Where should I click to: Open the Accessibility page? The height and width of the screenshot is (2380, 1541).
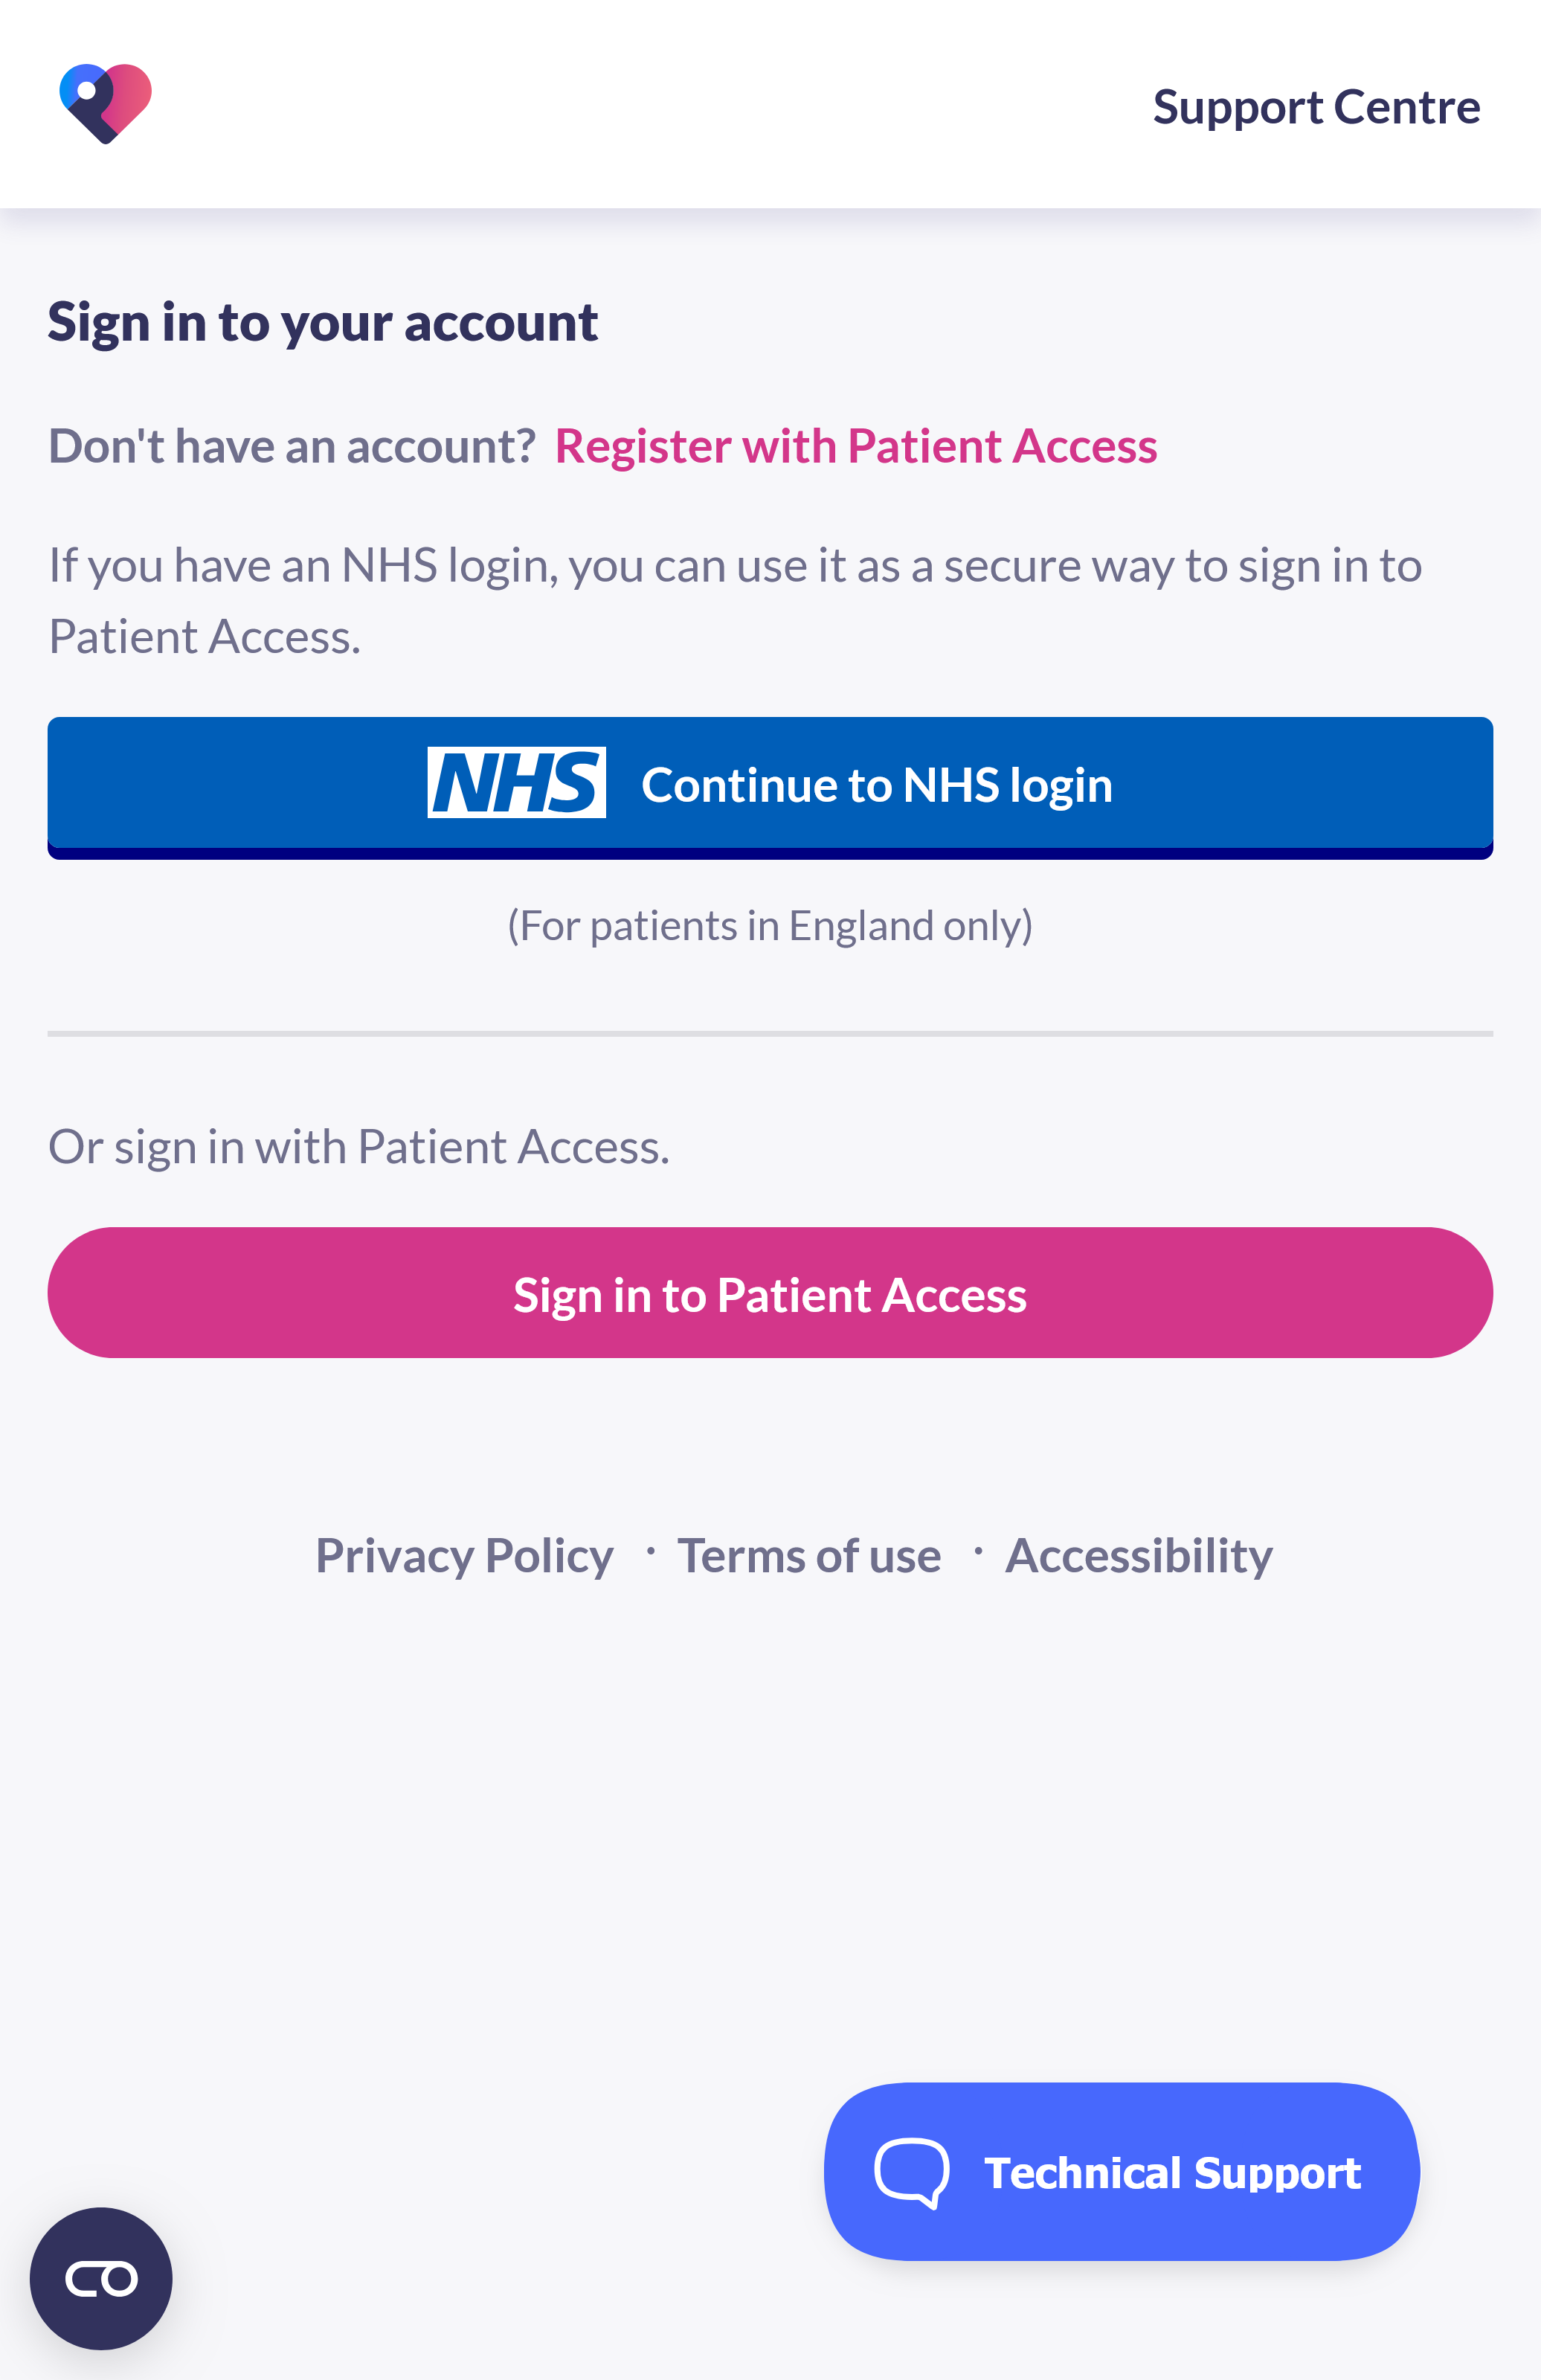point(1138,1554)
